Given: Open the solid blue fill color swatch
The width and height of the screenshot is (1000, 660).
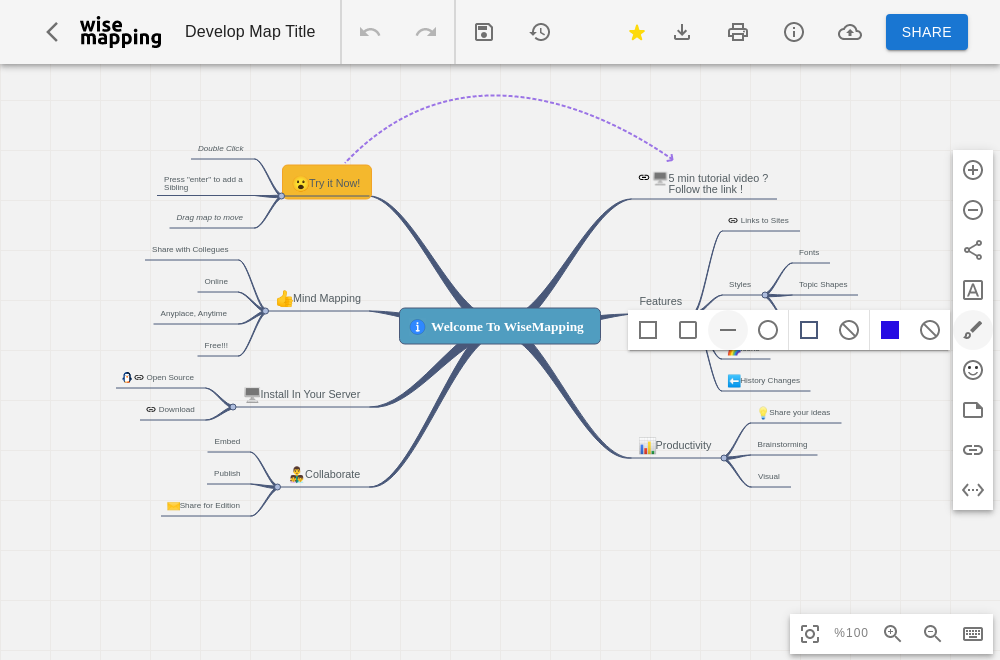Looking at the screenshot, I should (890, 330).
